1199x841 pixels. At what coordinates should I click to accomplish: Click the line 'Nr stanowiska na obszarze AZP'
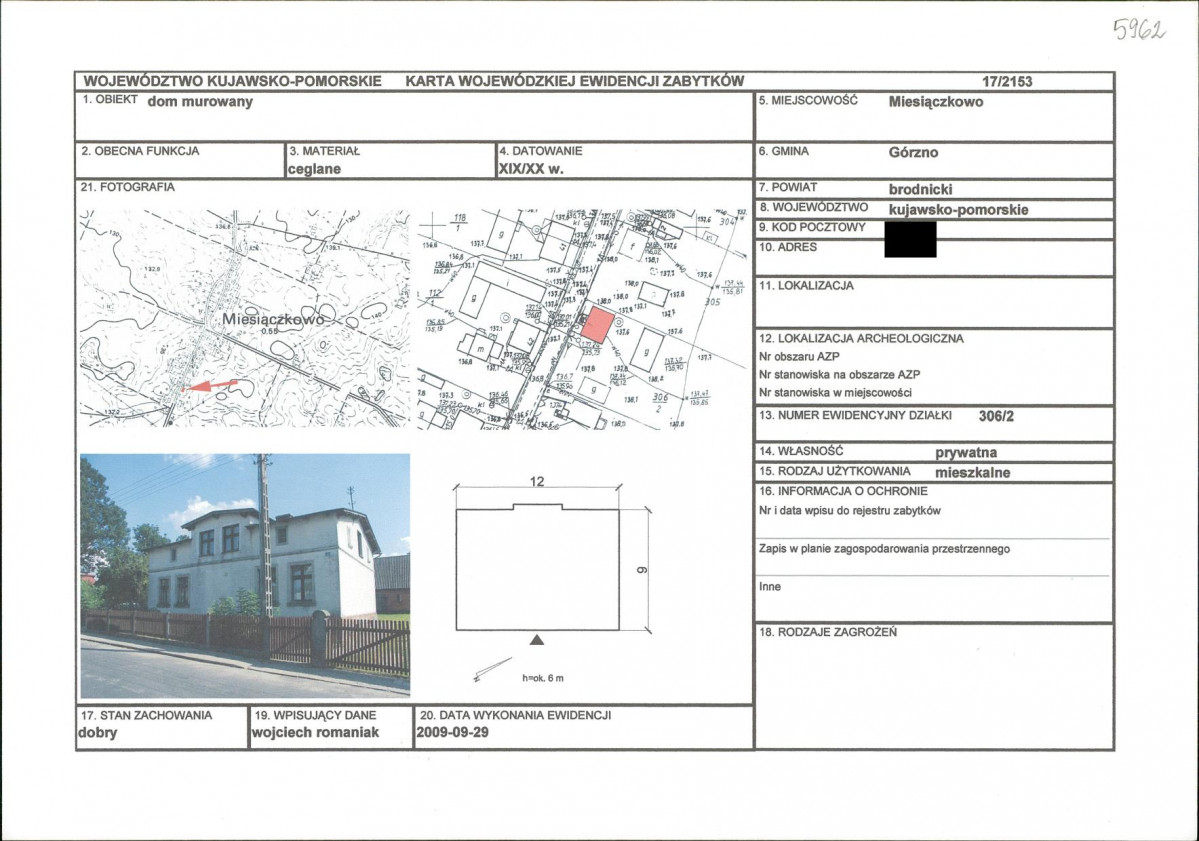click(x=840, y=375)
